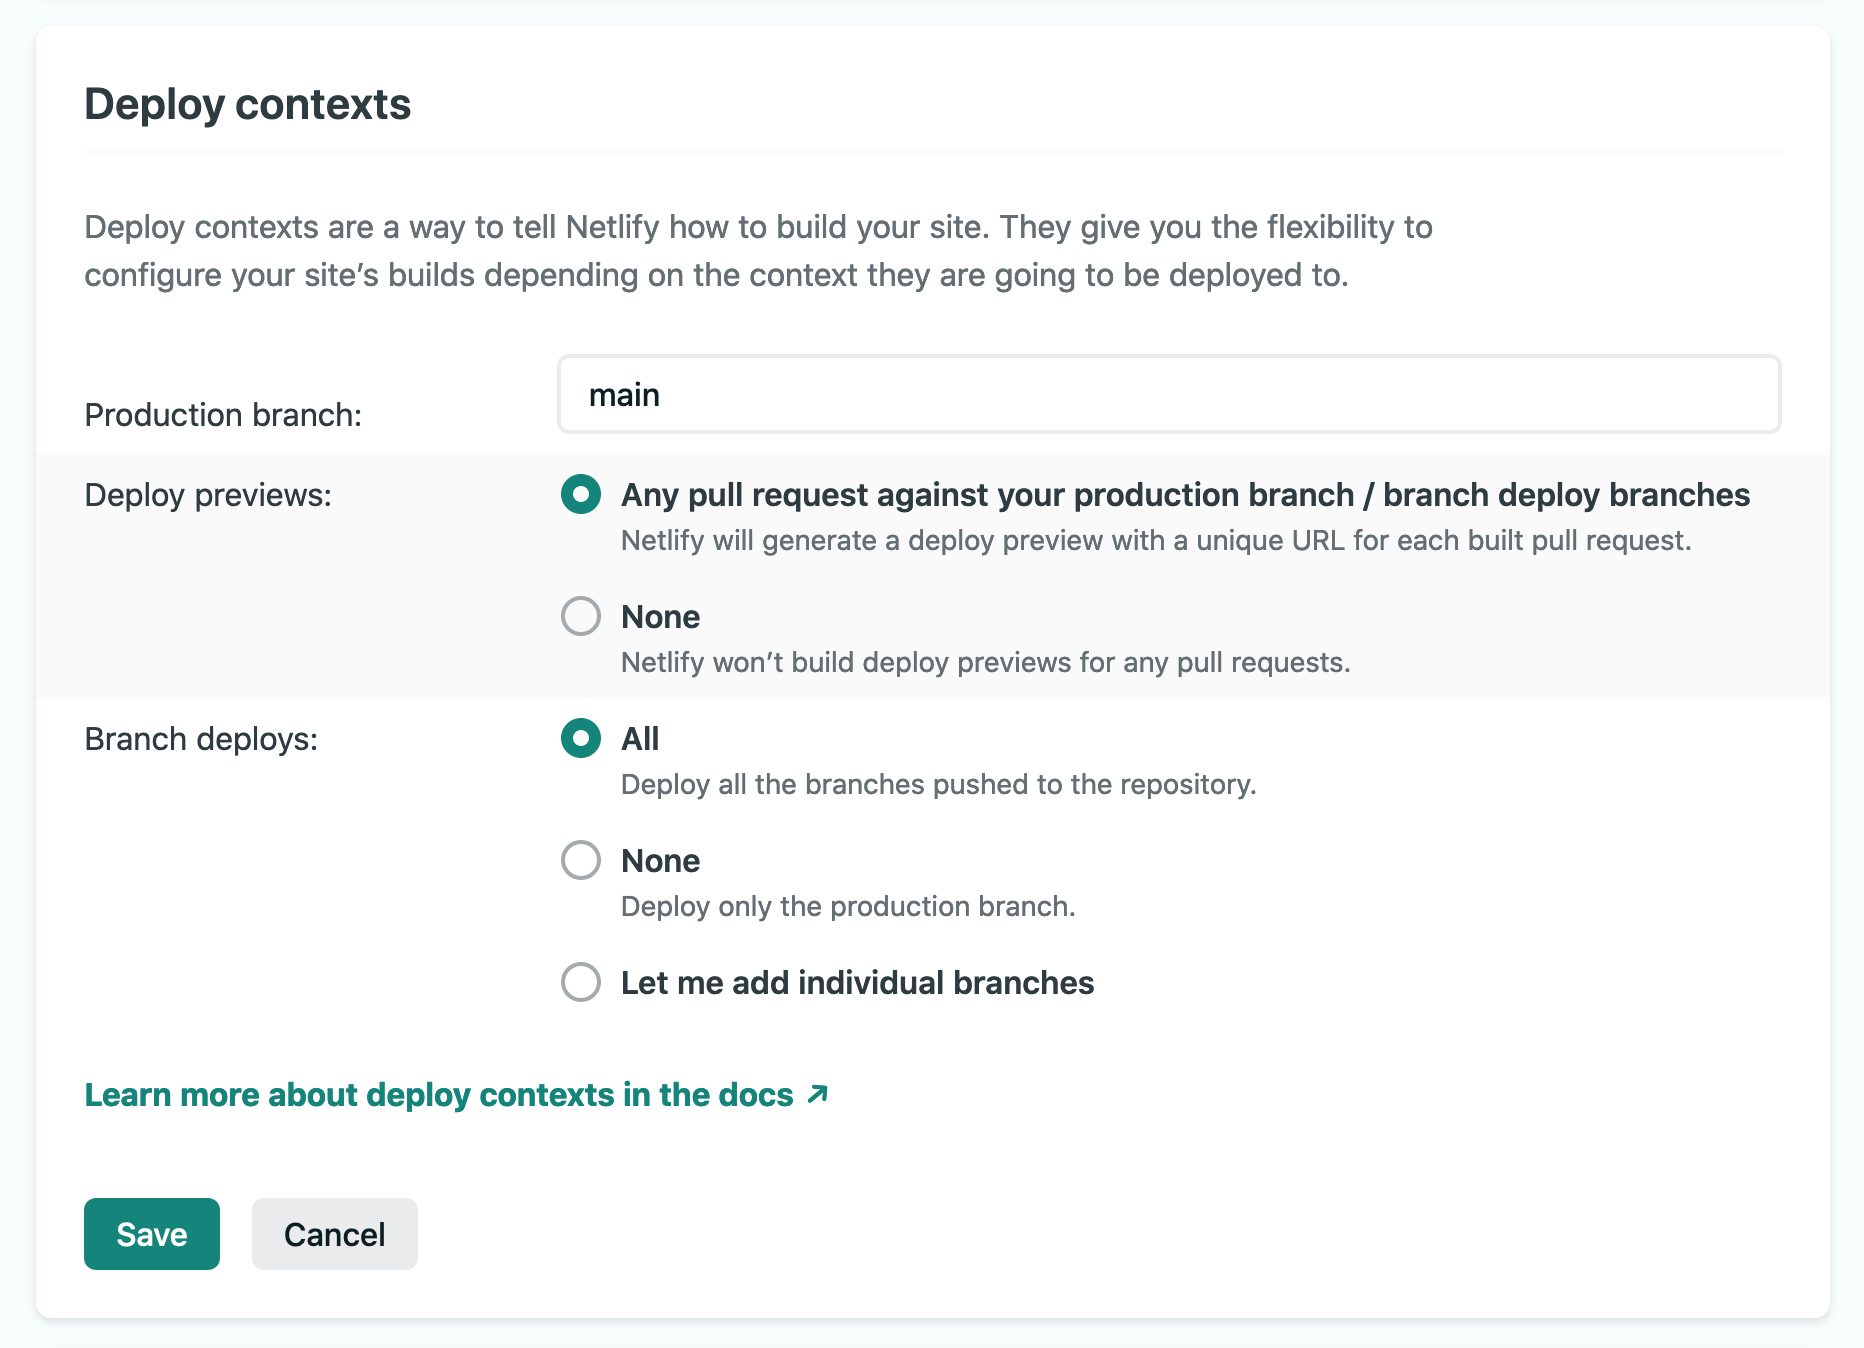The height and width of the screenshot is (1348, 1864).
Task: Enable deploy previews for any pull request
Action: [580, 494]
